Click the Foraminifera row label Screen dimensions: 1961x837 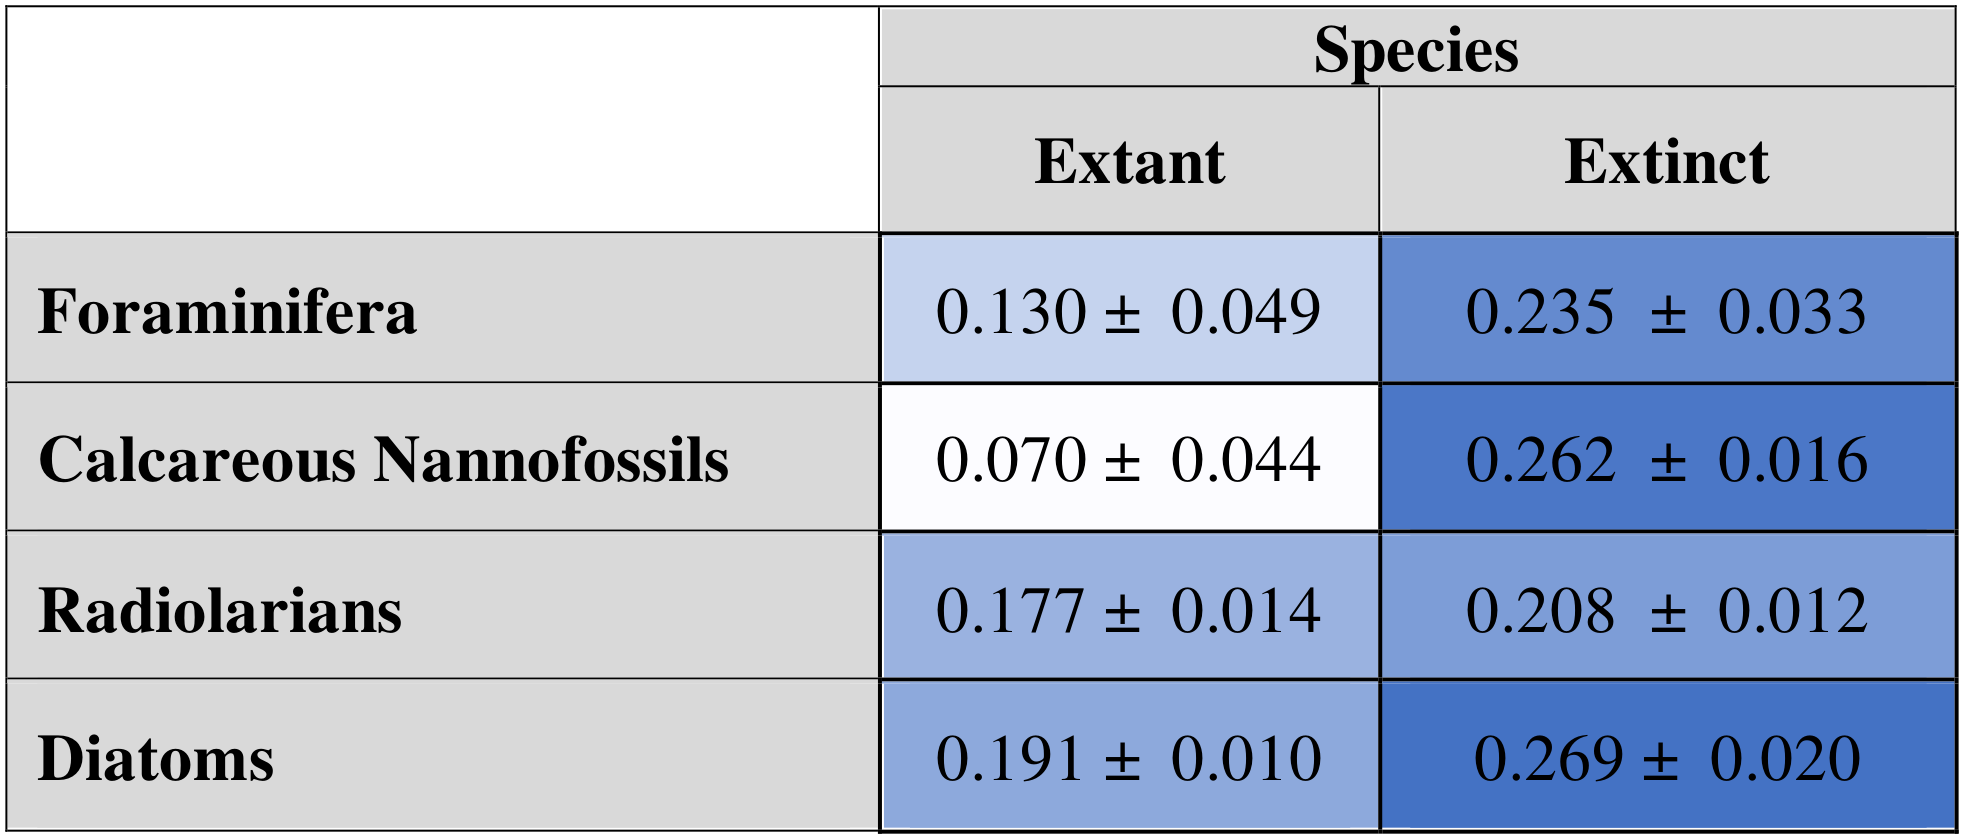tap(228, 311)
